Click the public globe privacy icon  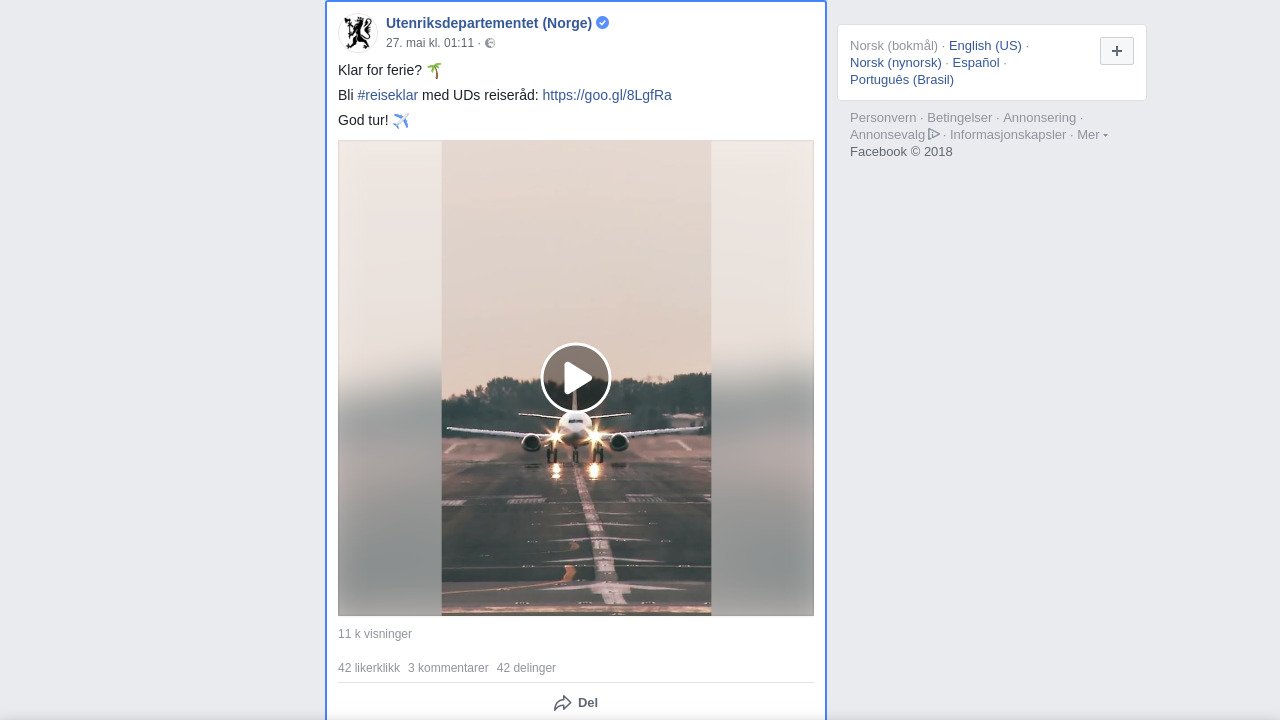(490, 43)
